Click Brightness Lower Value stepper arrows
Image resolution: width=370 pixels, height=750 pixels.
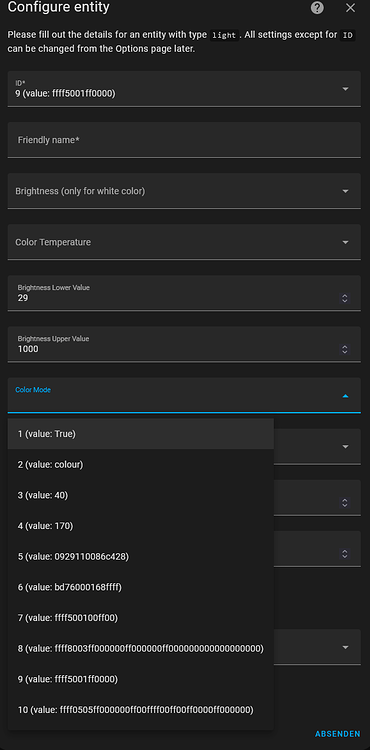pos(345,298)
